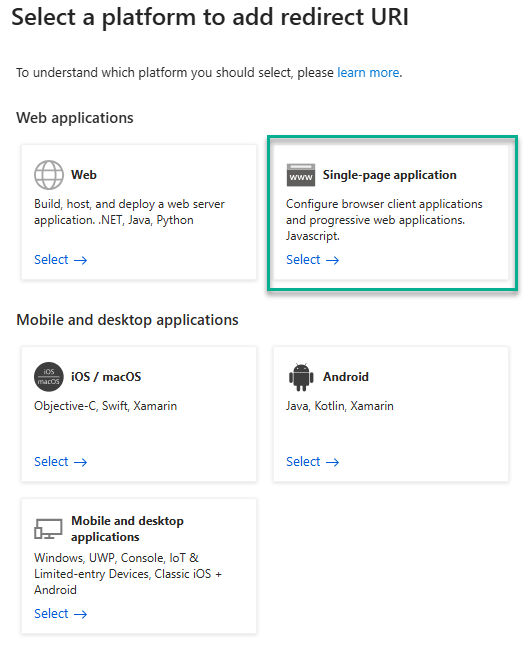Click 'Build, host, and deploy a web server' description
Viewport: 524px width, 648px height.
tap(129, 212)
